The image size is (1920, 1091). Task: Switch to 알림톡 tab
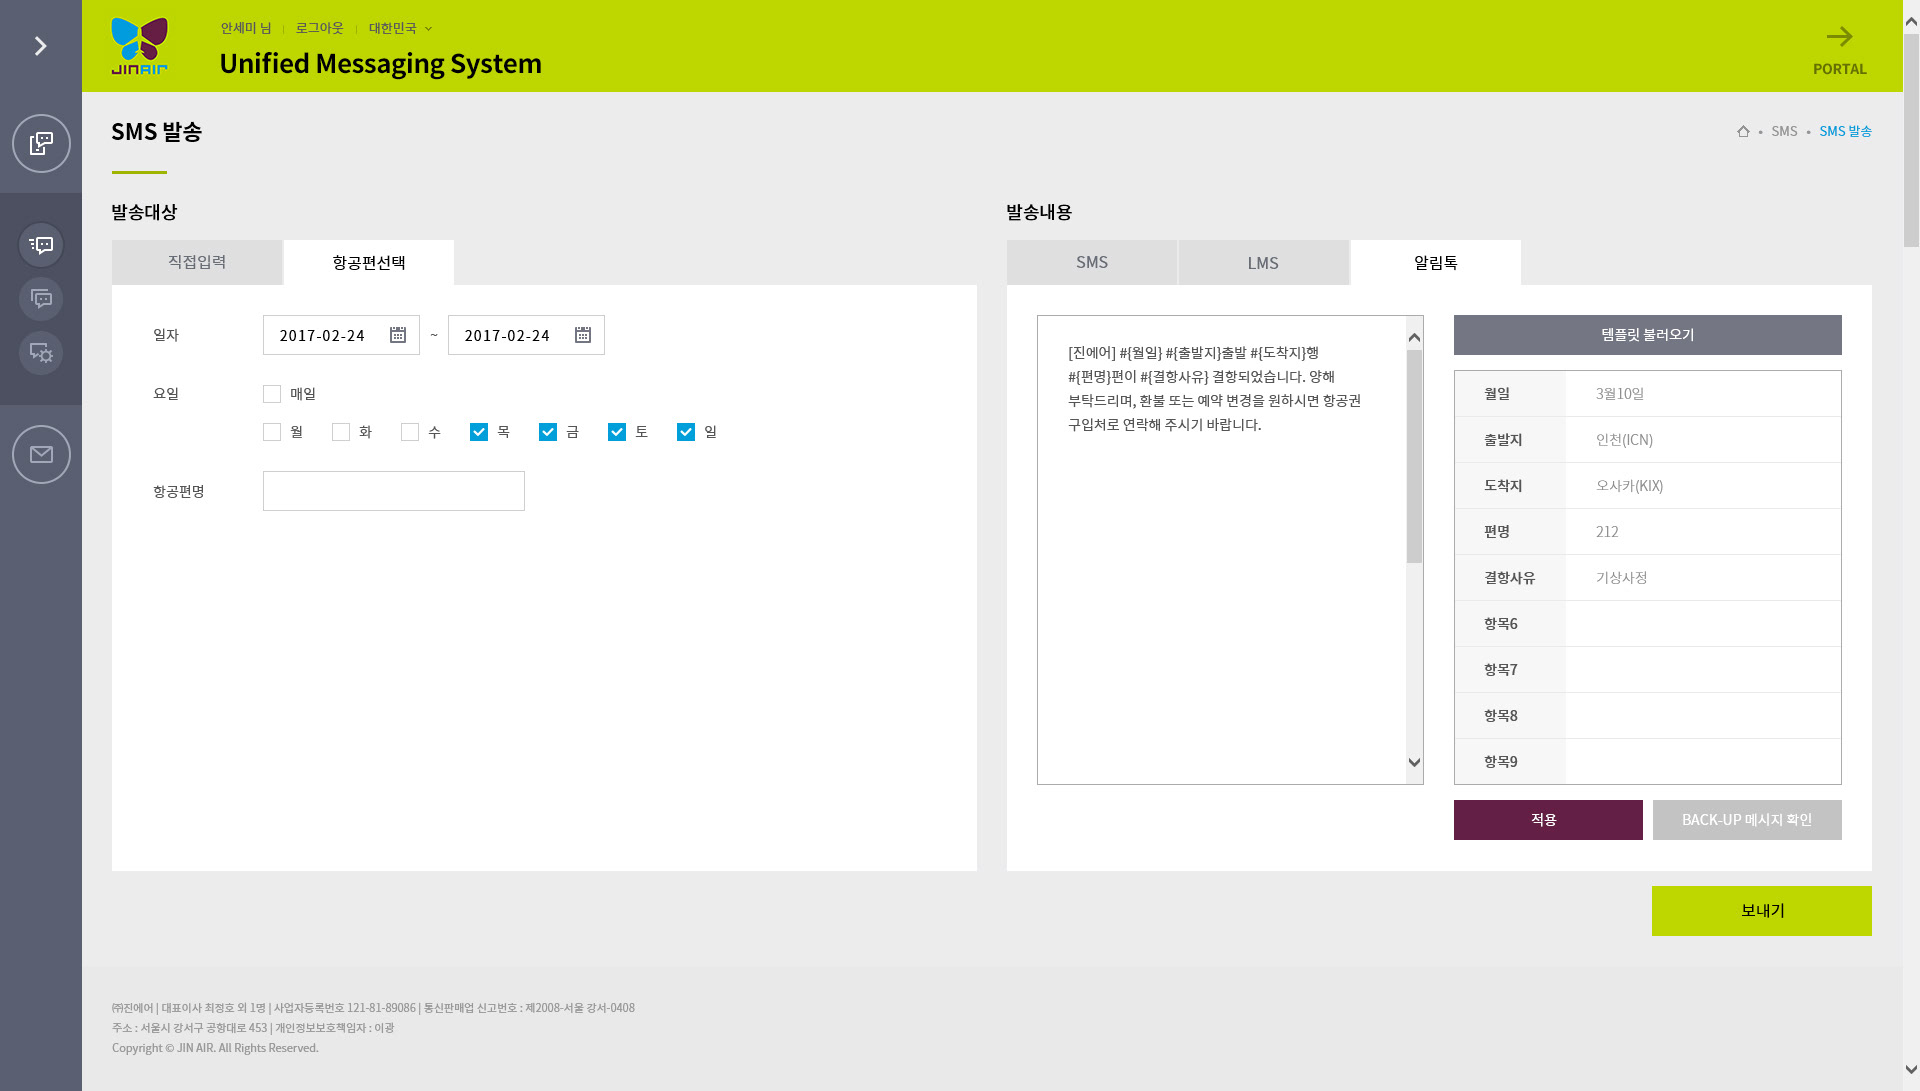click(x=1436, y=262)
